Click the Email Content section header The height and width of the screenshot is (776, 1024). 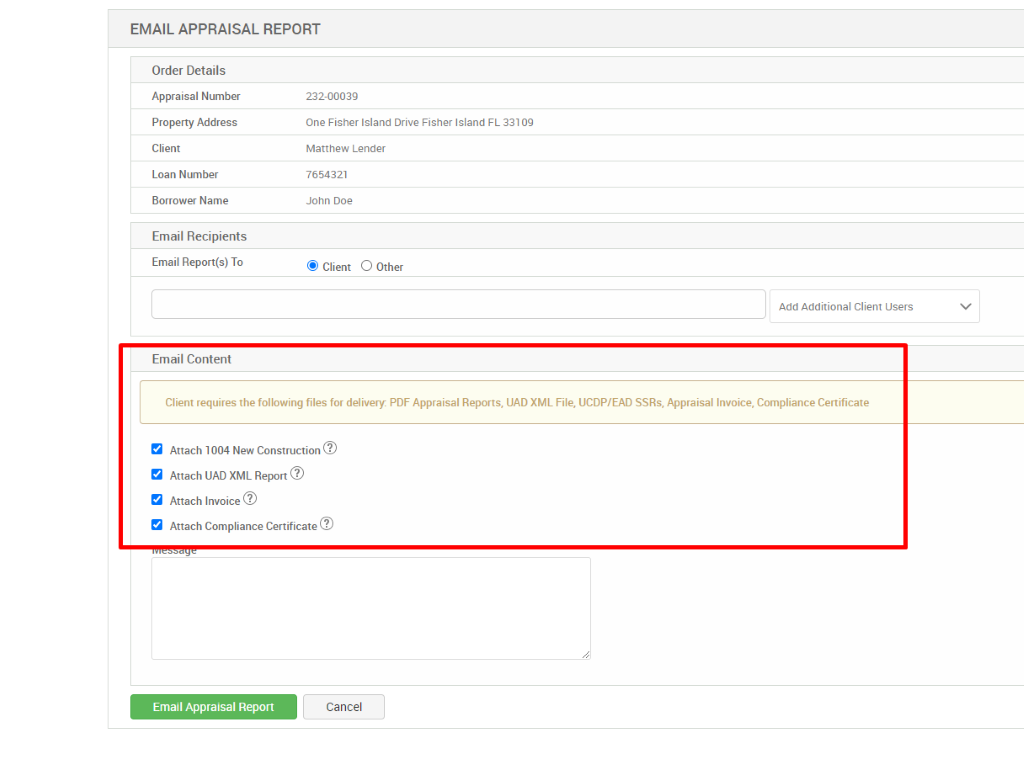tap(191, 359)
